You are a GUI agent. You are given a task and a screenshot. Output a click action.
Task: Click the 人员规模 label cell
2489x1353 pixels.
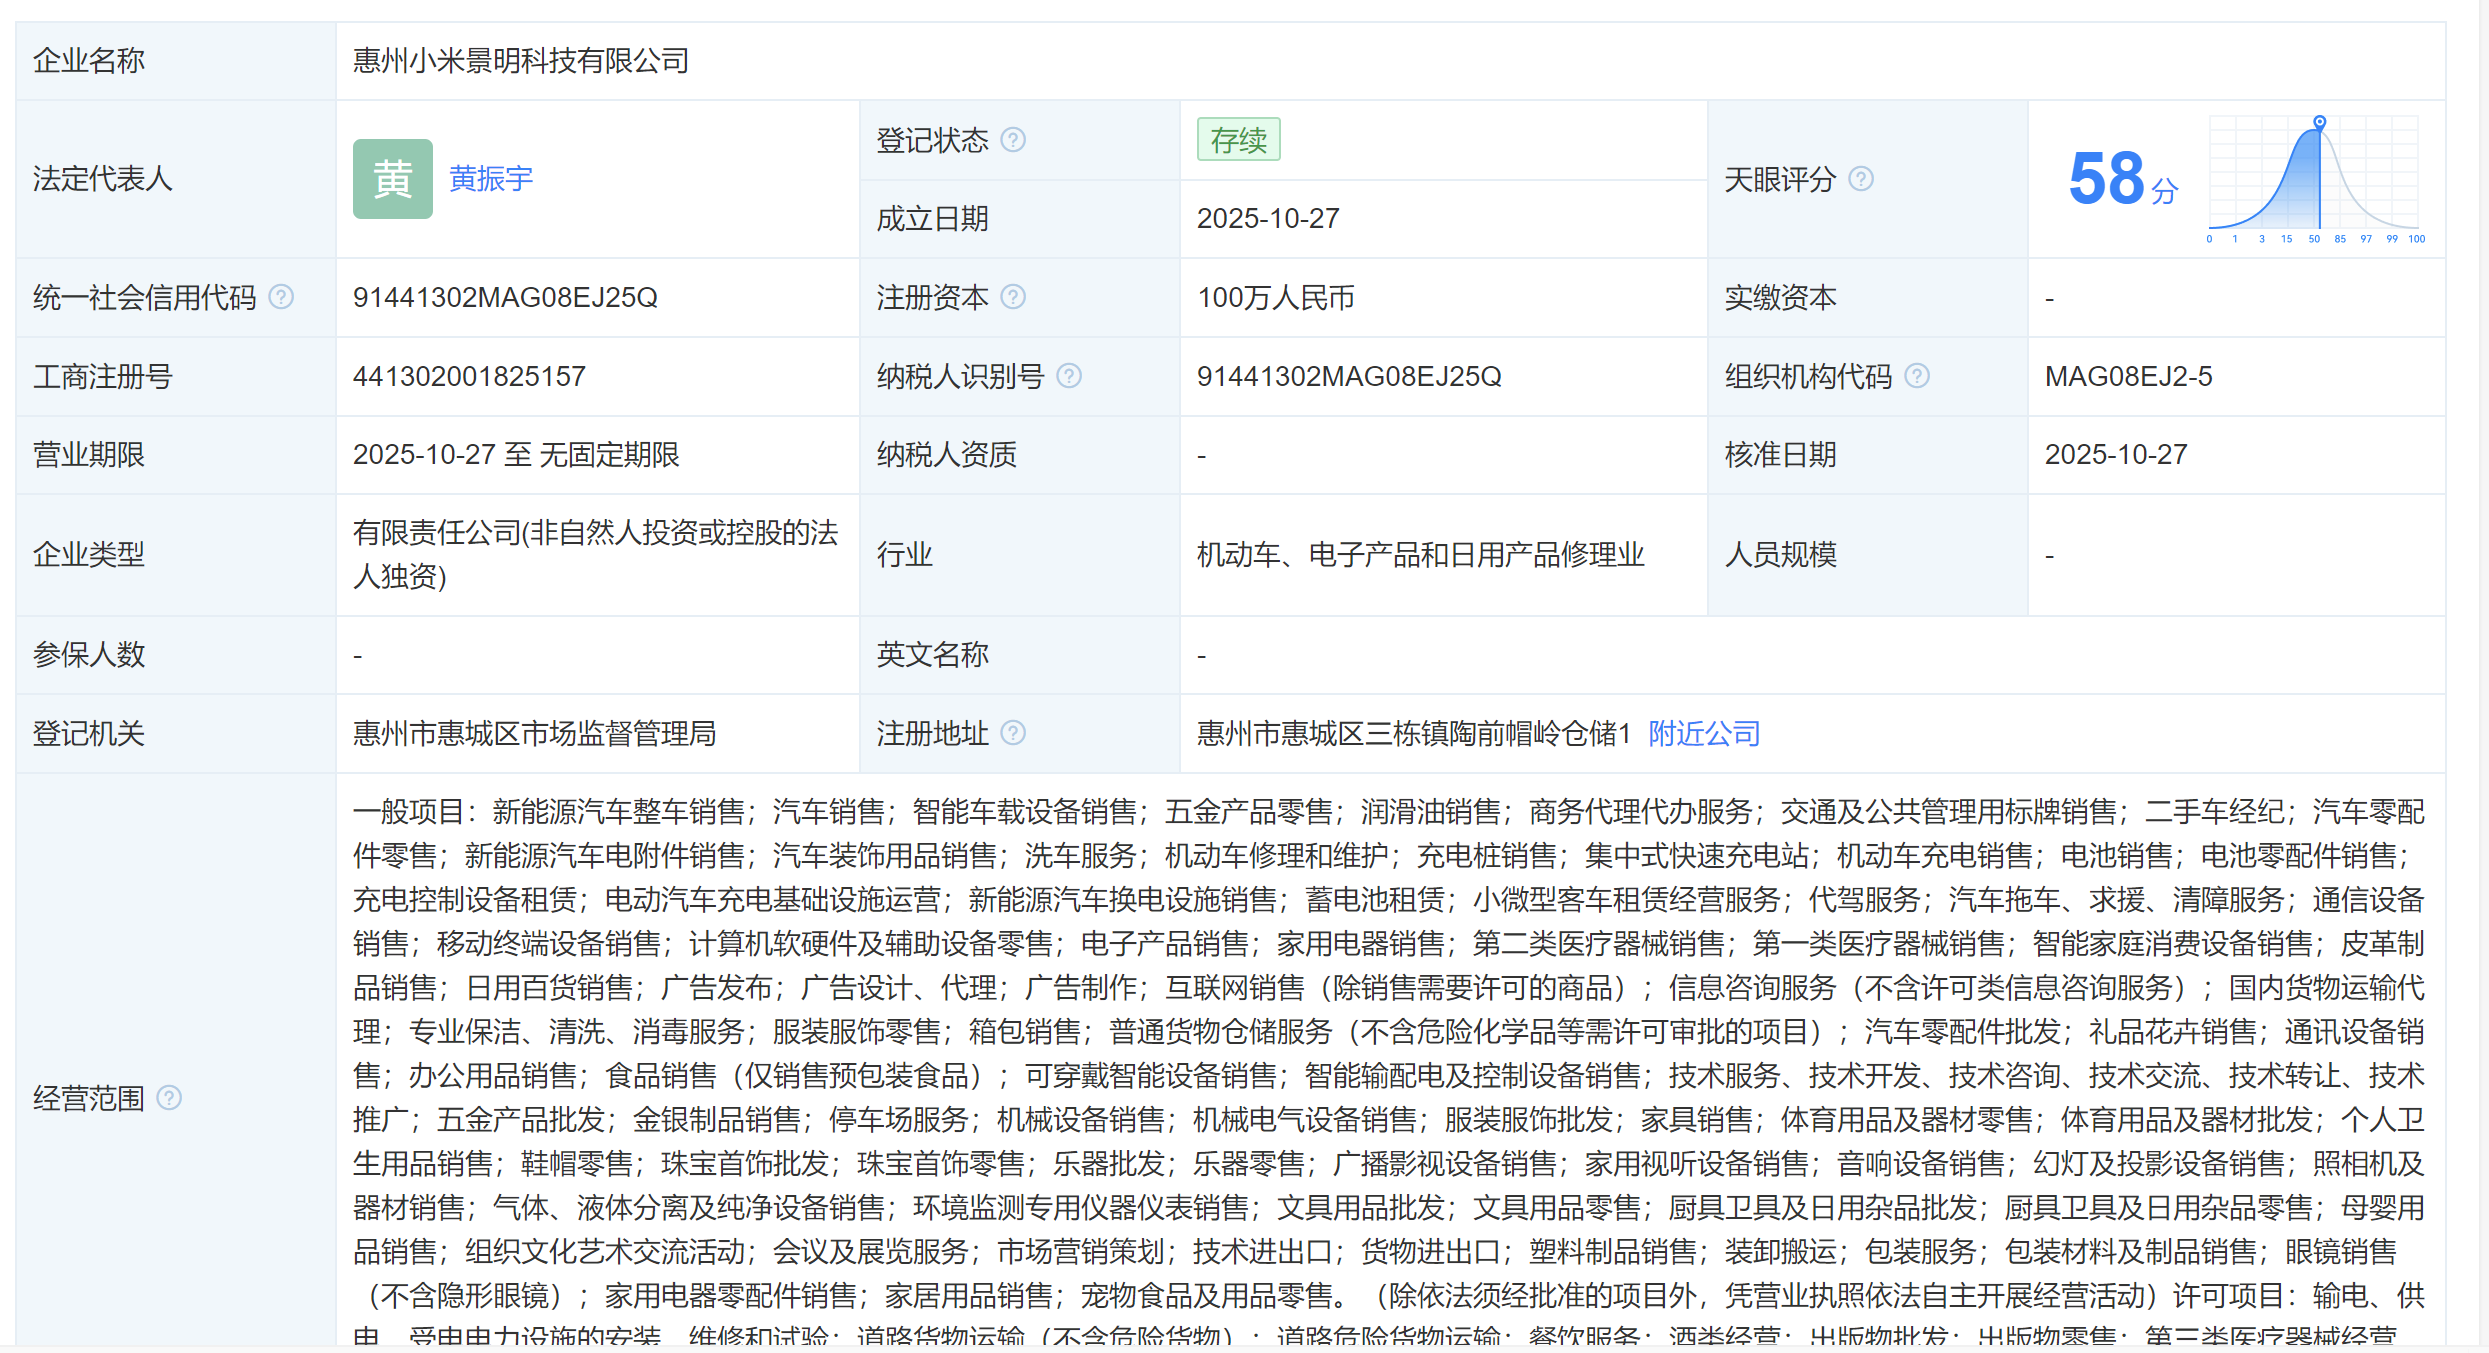pyautogui.click(x=1868, y=554)
